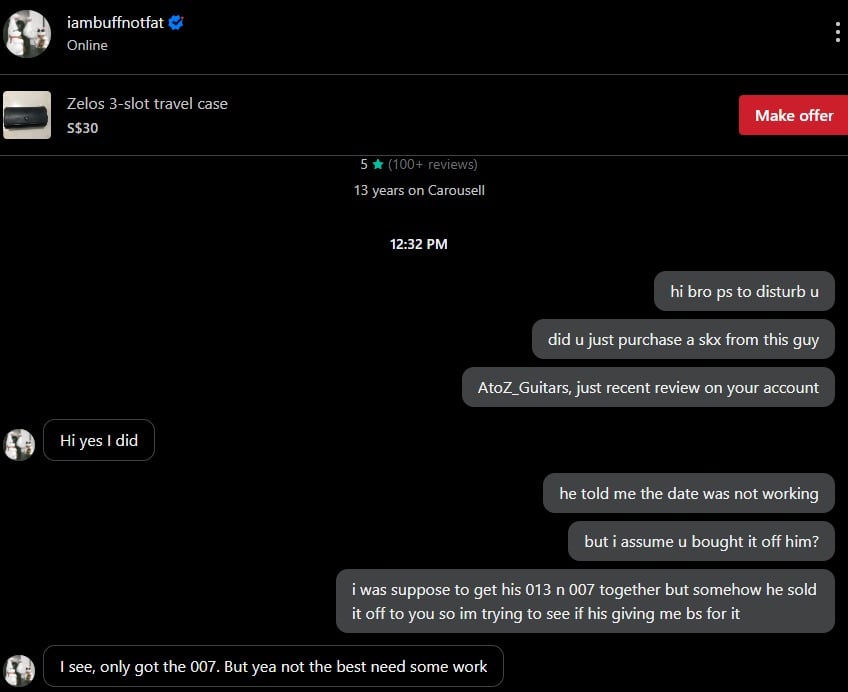
Task: Click 'did u just purchase a skx' message
Action: pos(683,339)
